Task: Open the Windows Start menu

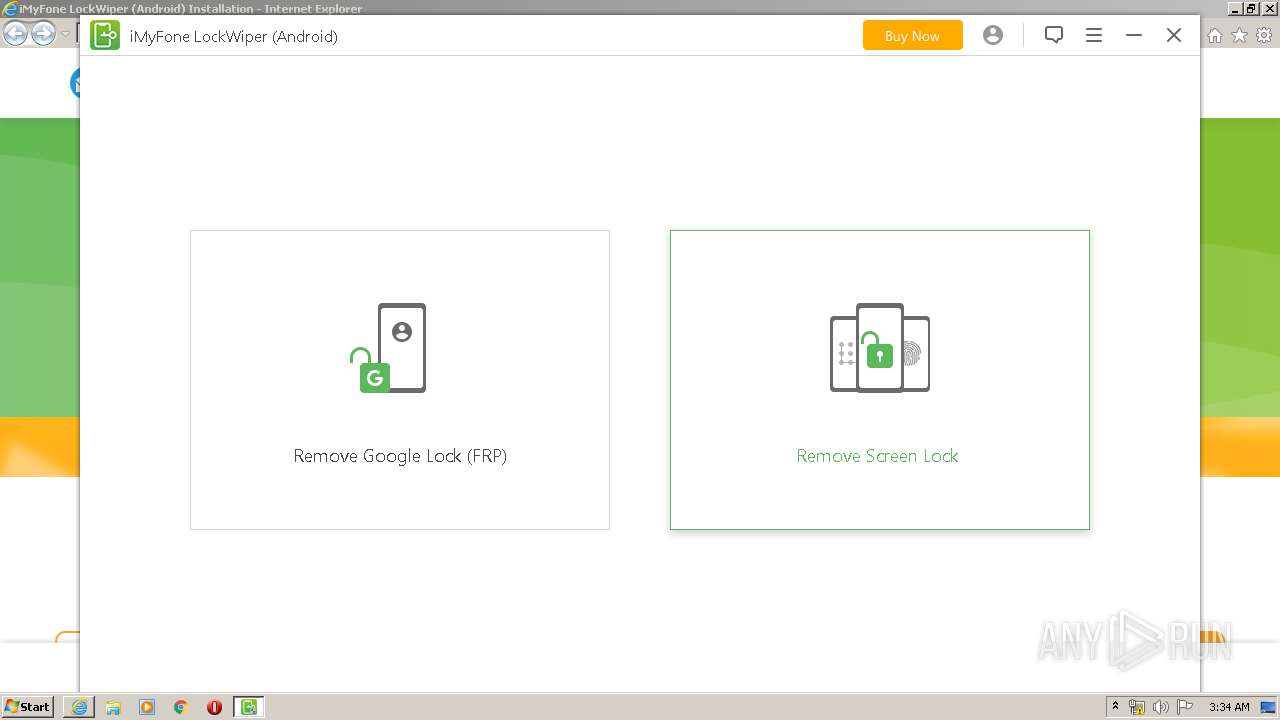Action: 28,707
